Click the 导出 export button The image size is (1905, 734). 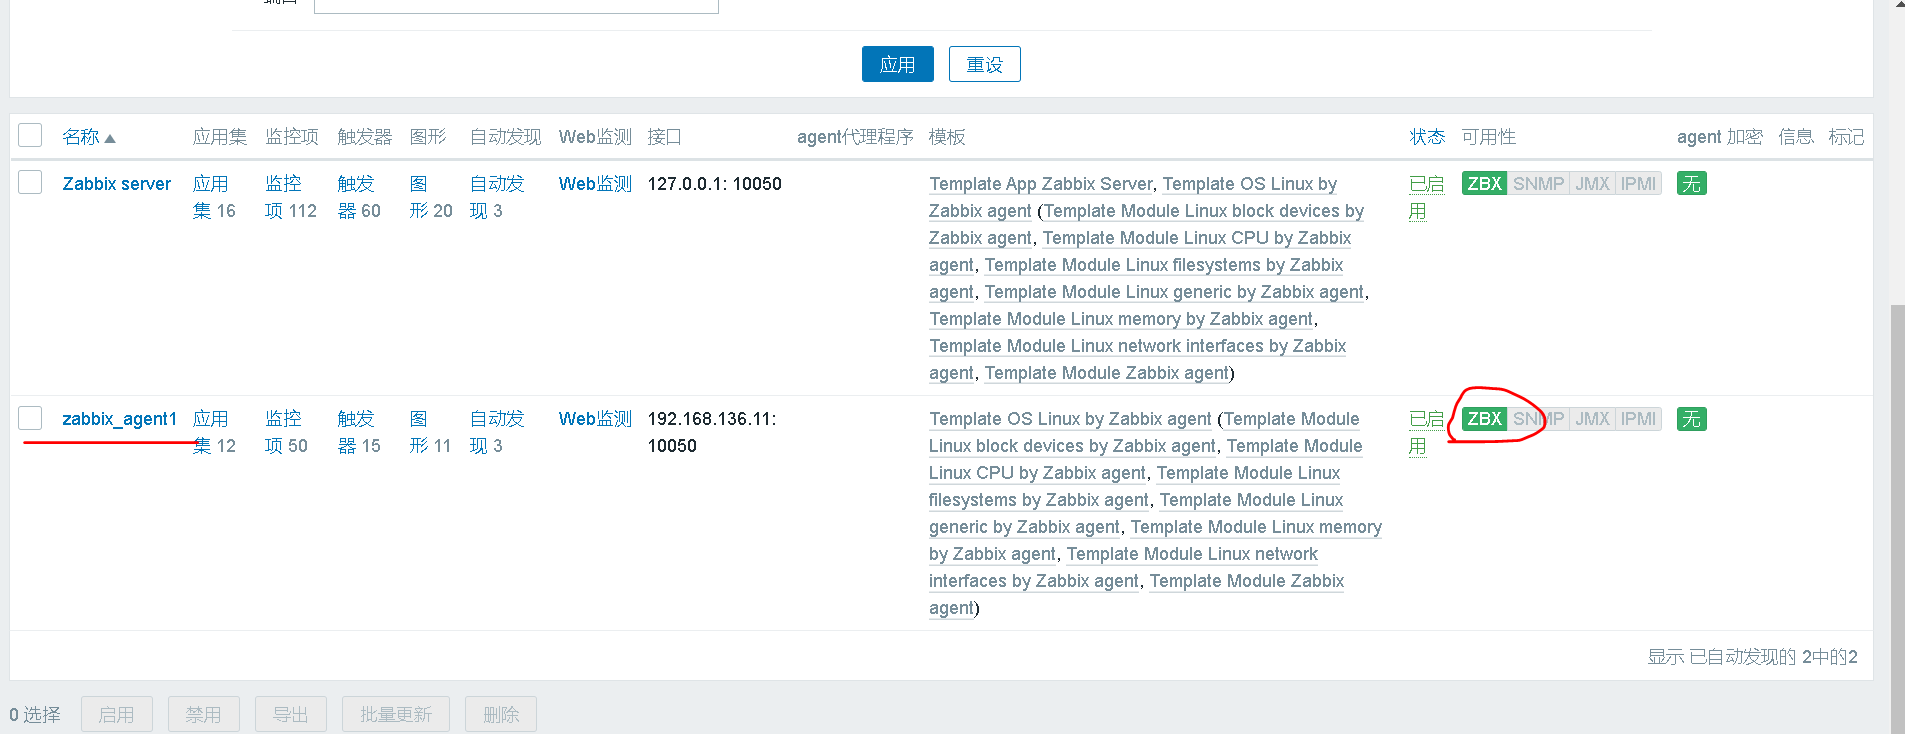click(290, 714)
